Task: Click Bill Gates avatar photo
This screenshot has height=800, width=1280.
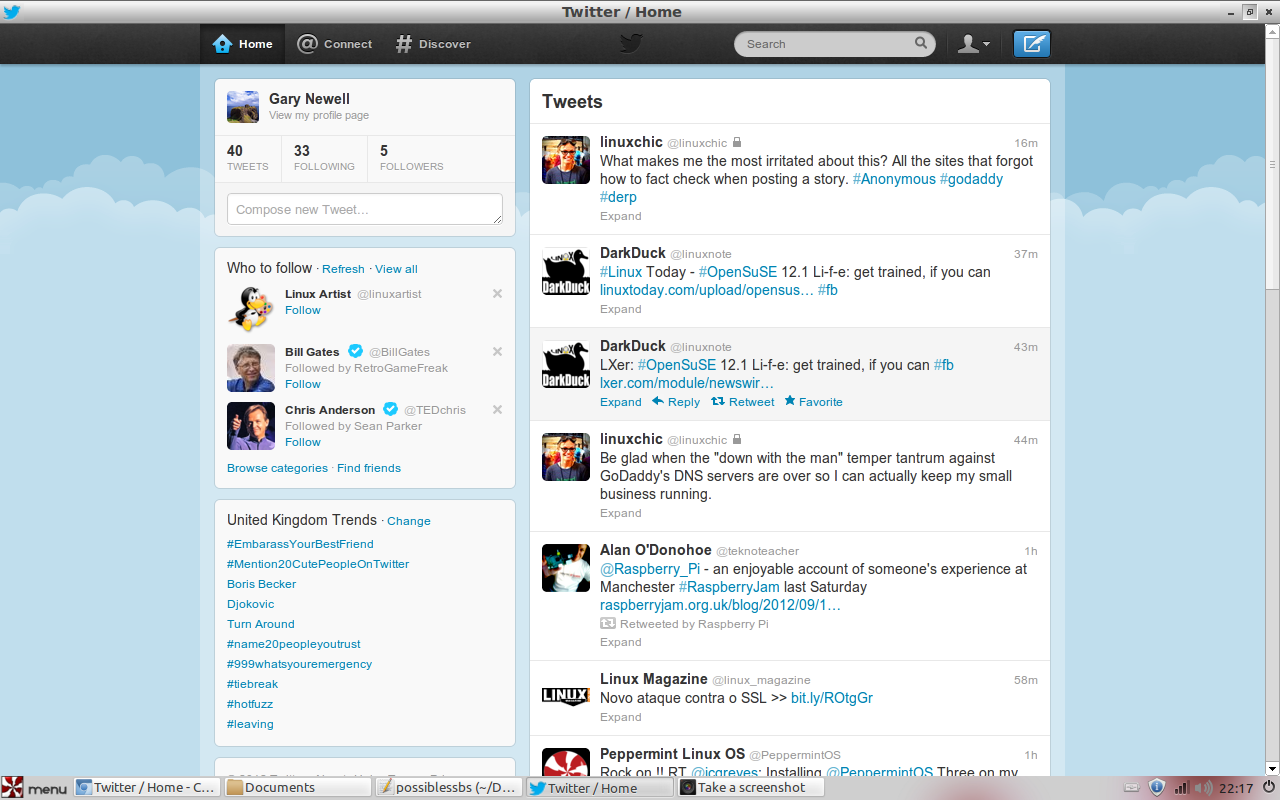Action: pyautogui.click(x=251, y=368)
